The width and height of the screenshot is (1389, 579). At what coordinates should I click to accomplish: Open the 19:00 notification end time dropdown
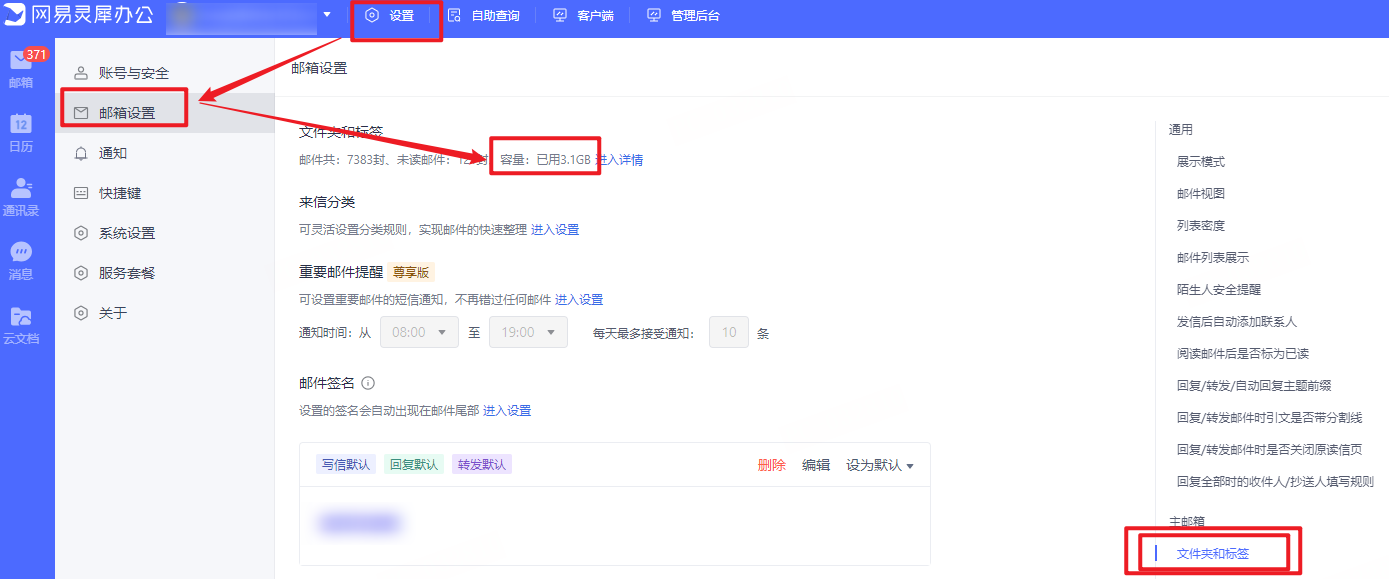tap(530, 331)
